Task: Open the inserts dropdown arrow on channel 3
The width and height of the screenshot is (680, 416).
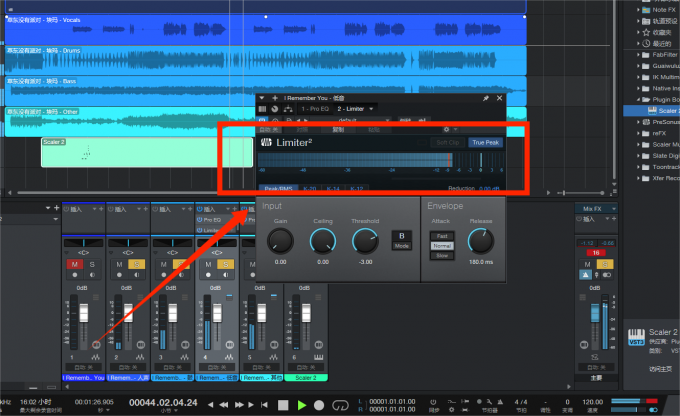Action: (183, 209)
